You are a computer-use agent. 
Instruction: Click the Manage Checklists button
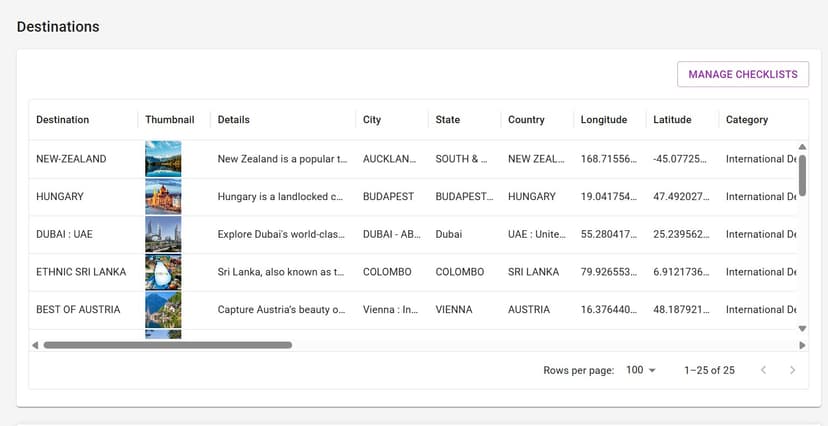(743, 74)
